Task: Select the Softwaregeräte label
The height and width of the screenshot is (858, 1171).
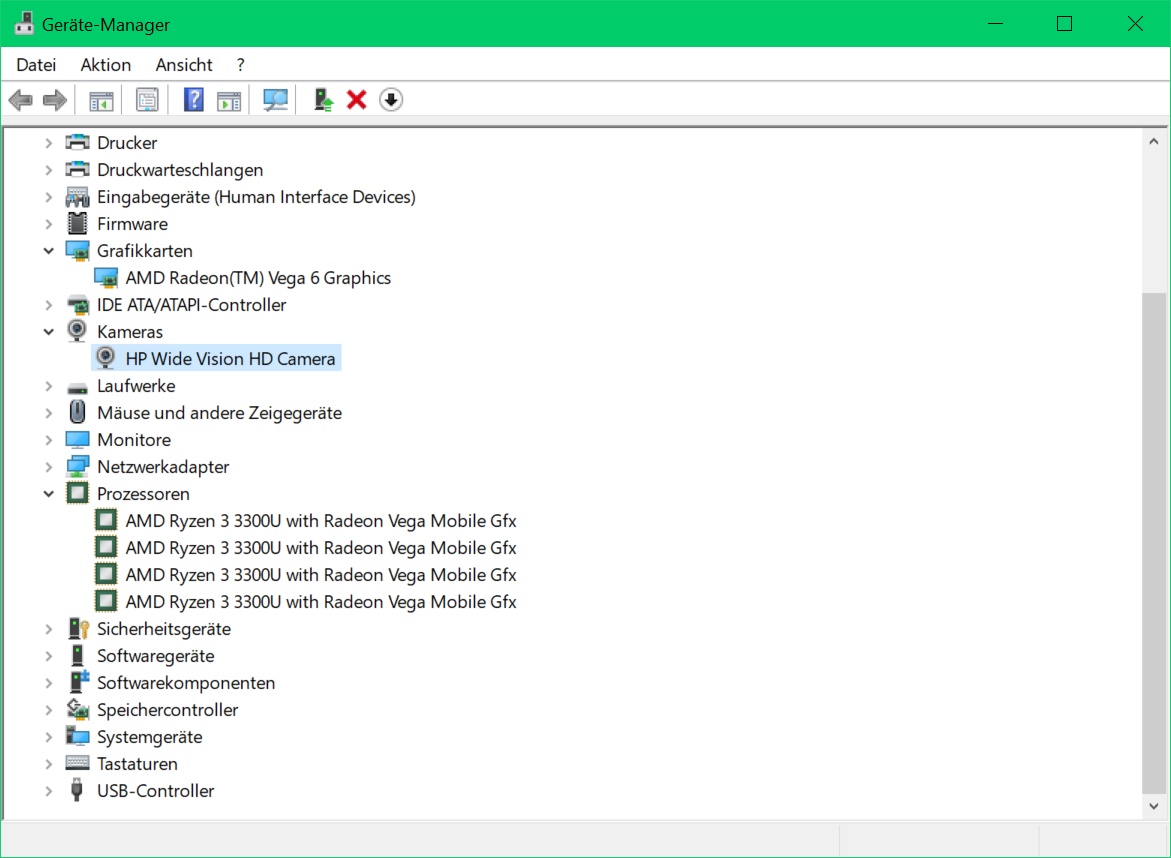Action: click(x=155, y=656)
